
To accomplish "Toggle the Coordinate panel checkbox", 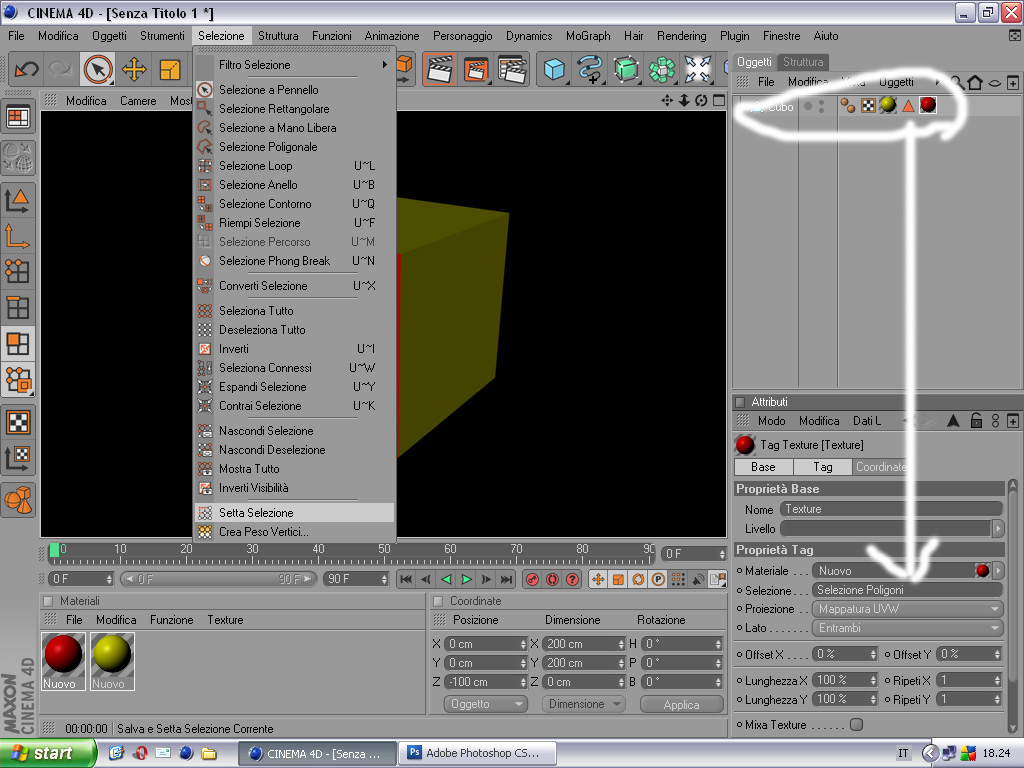I will [x=438, y=601].
